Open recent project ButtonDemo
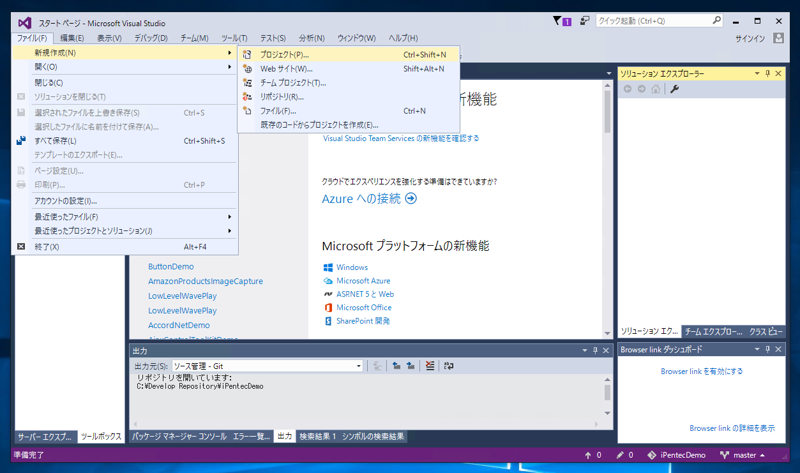The width and height of the screenshot is (800, 473). (171, 266)
